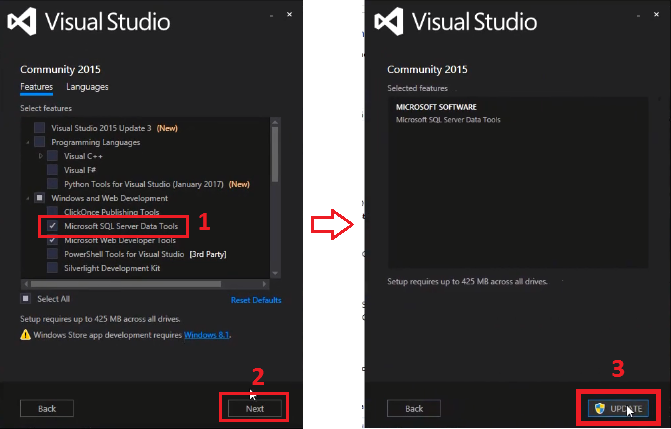Close the right setup window
Viewport: 671px width, 429px height.
[x=656, y=15]
